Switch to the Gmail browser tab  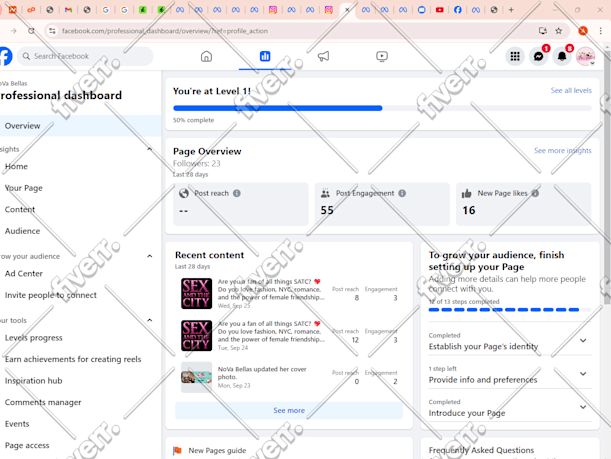pos(68,10)
